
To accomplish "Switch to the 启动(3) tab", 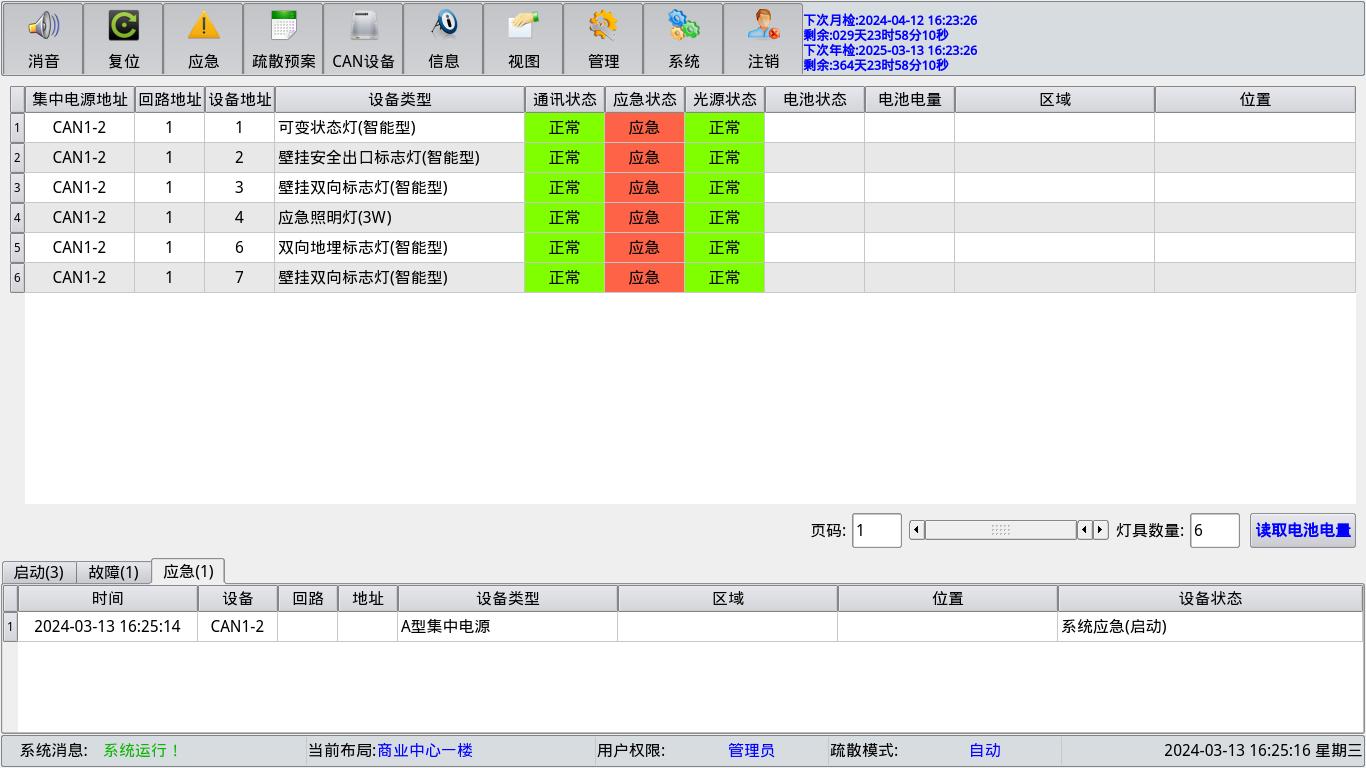I will coord(39,572).
